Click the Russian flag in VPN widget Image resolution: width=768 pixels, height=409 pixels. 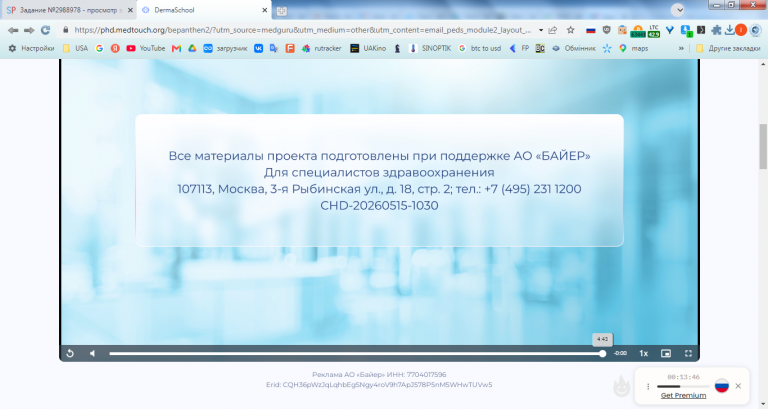point(721,385)
